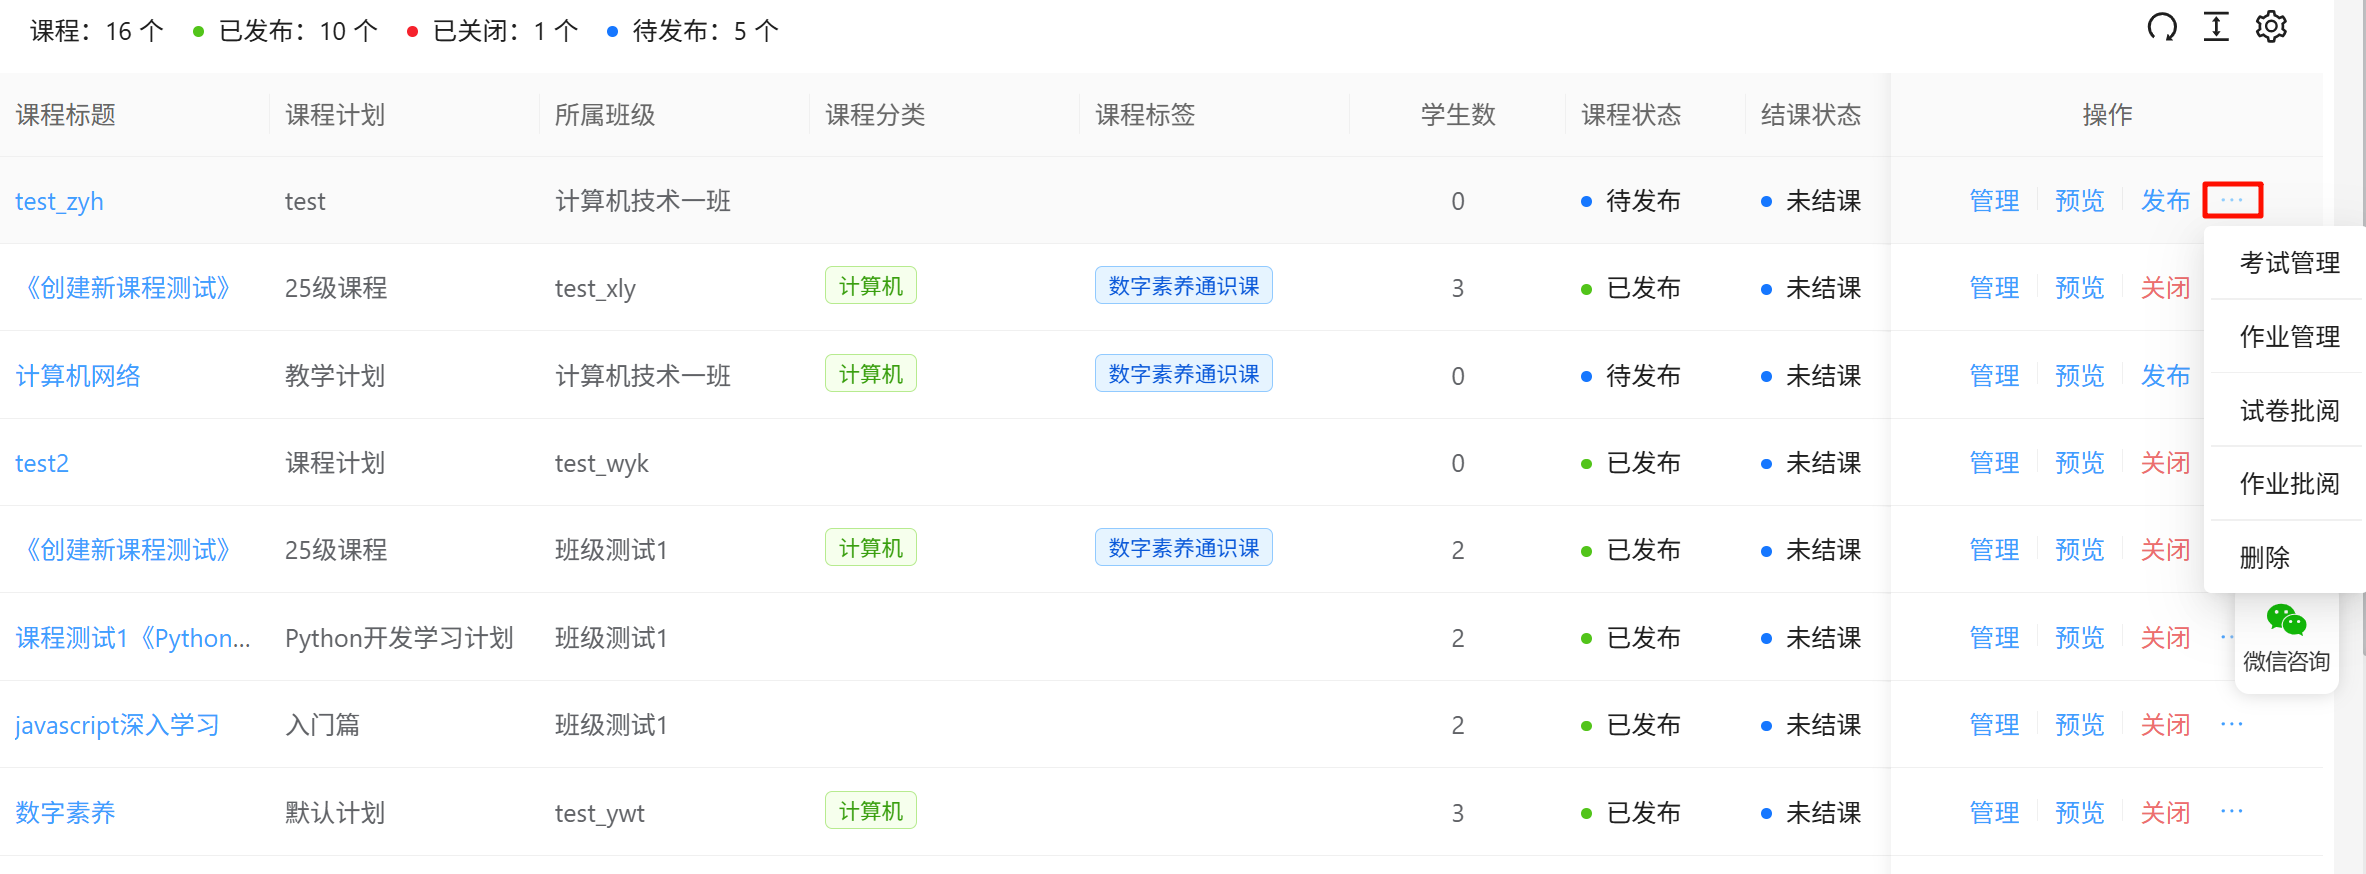Click the refresh icon above the table
The image size is (2366, 874).
[x=2162, y=27]
